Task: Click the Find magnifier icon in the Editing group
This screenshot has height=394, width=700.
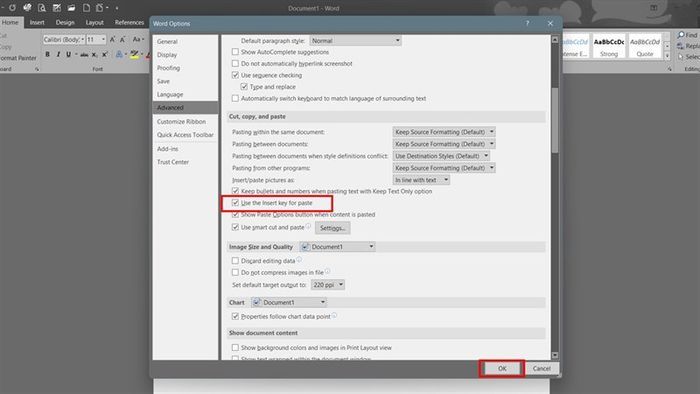Action: [x=681, y=35]
